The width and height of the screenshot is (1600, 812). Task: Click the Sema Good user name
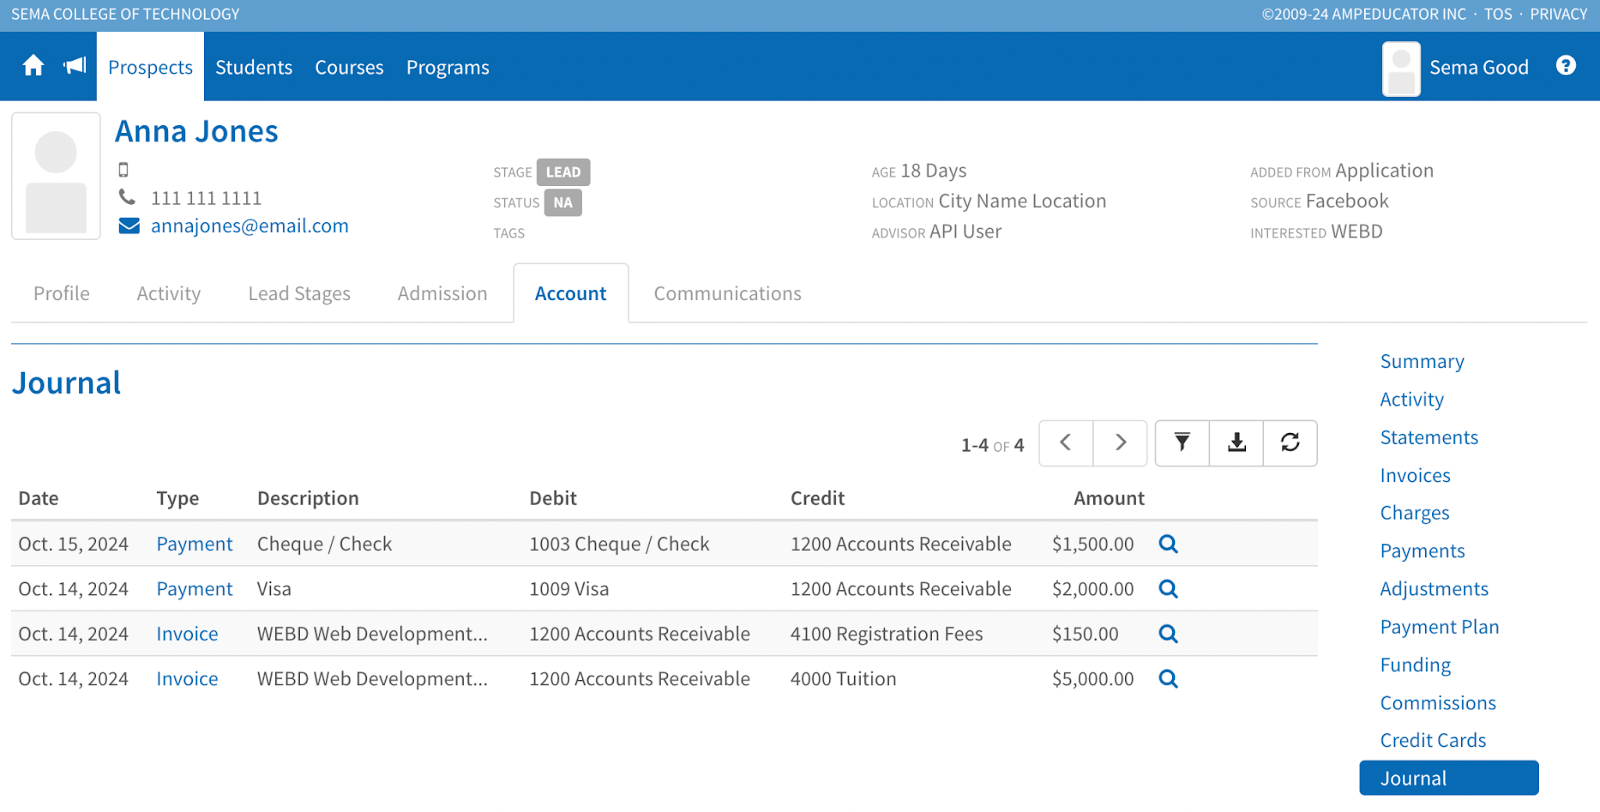point(1479,67)
